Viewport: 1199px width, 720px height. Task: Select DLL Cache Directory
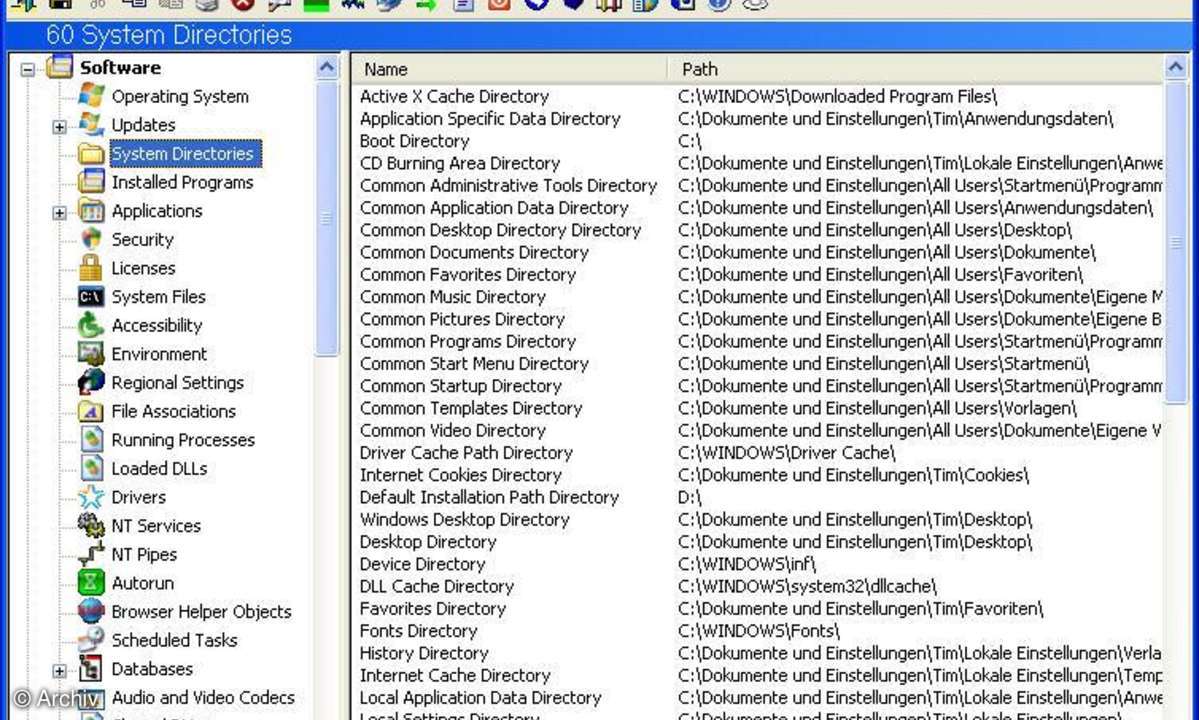point(437,586)
